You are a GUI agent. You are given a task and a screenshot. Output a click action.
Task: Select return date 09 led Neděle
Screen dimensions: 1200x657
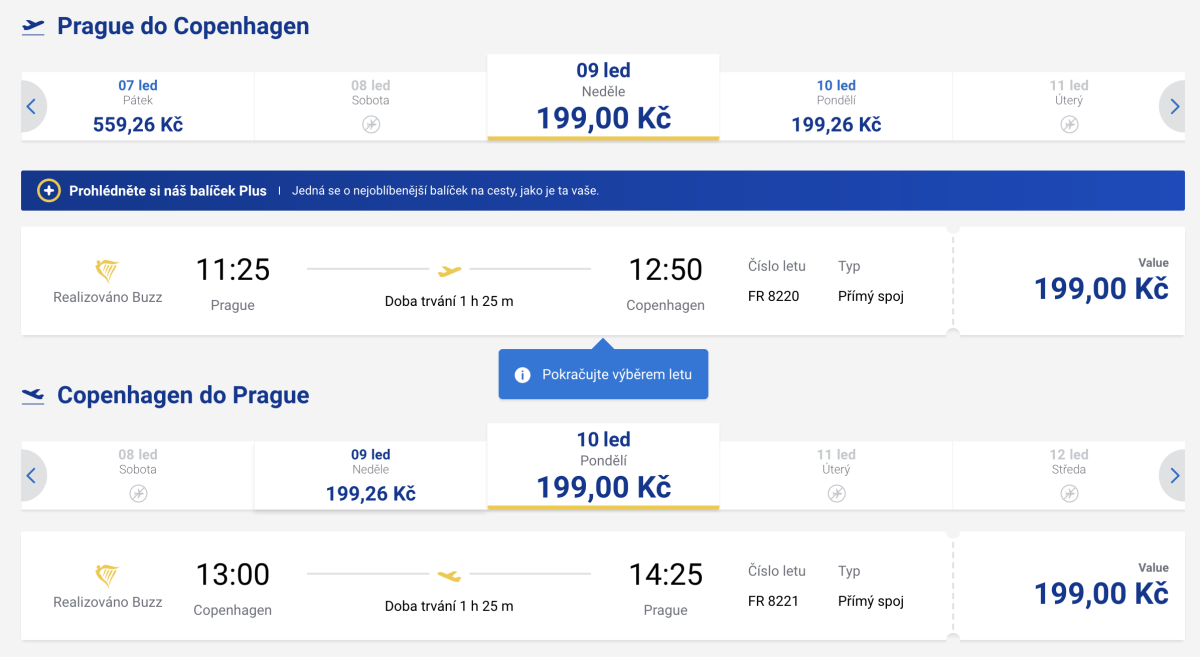[371, 475]
